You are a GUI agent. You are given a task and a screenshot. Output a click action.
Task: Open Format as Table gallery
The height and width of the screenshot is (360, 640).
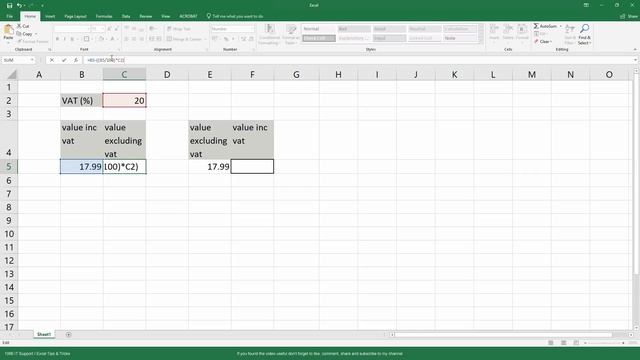pos(291,34)
